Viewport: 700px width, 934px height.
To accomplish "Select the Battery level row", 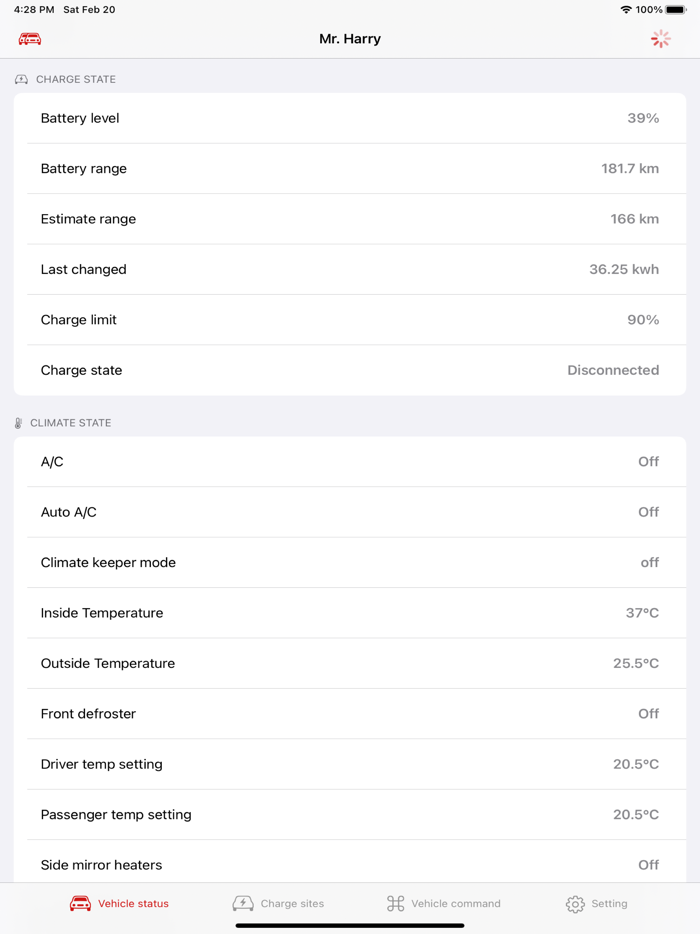I will point(350,118).
